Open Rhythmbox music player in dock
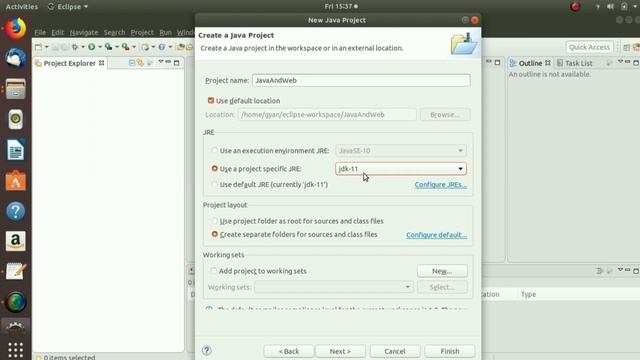This screenshot has width=640, height=360. (16, 119)
